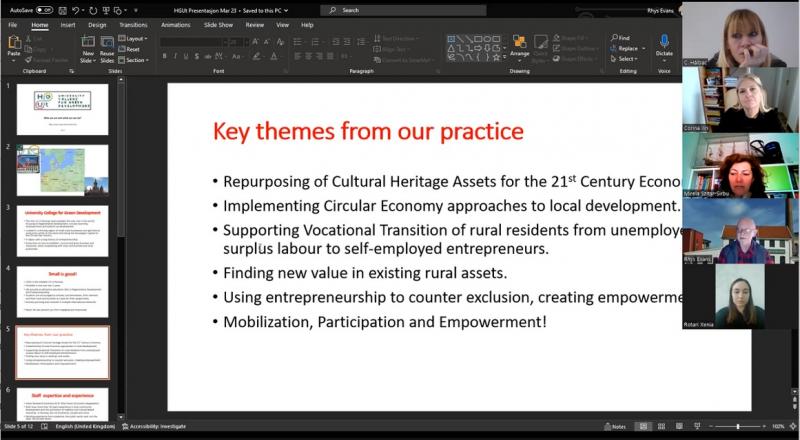Expand the Layout dropdown
Screen dimensions: 800x440
tap(134, 38)
